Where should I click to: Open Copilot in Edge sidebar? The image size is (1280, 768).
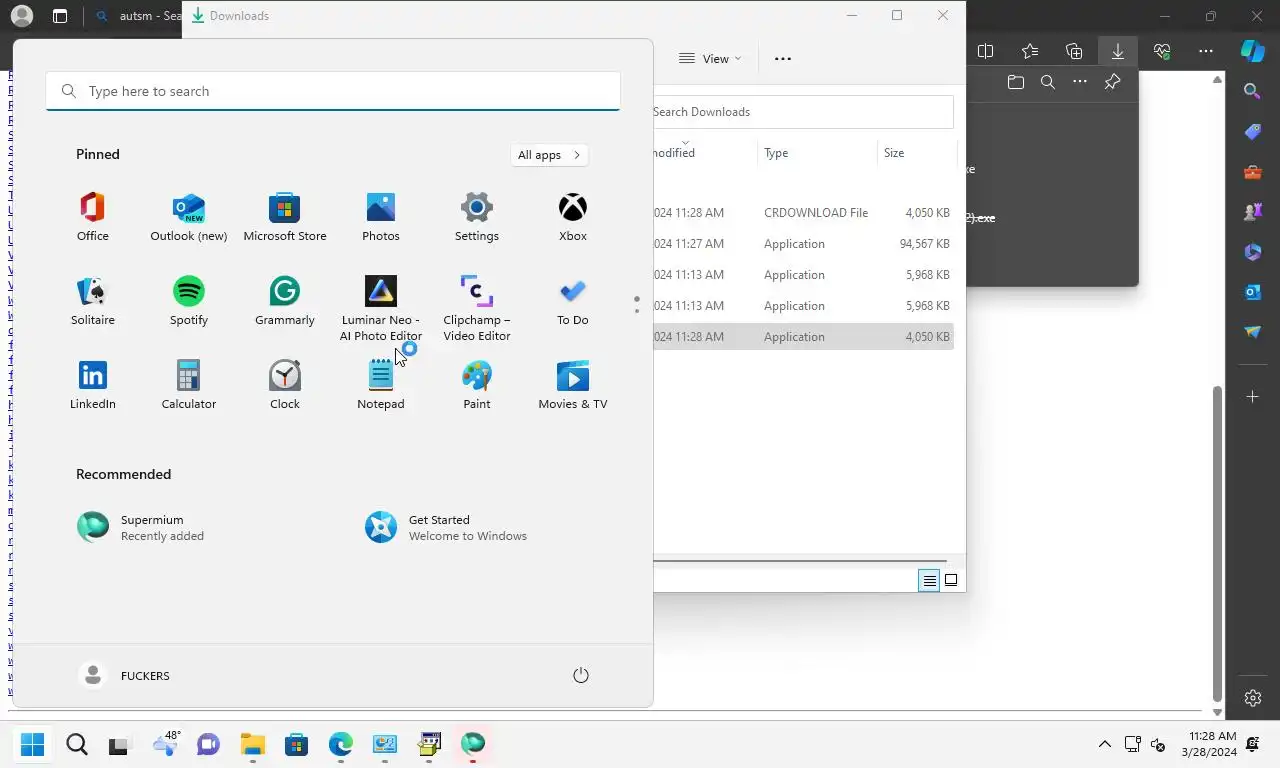(1253, 50)
